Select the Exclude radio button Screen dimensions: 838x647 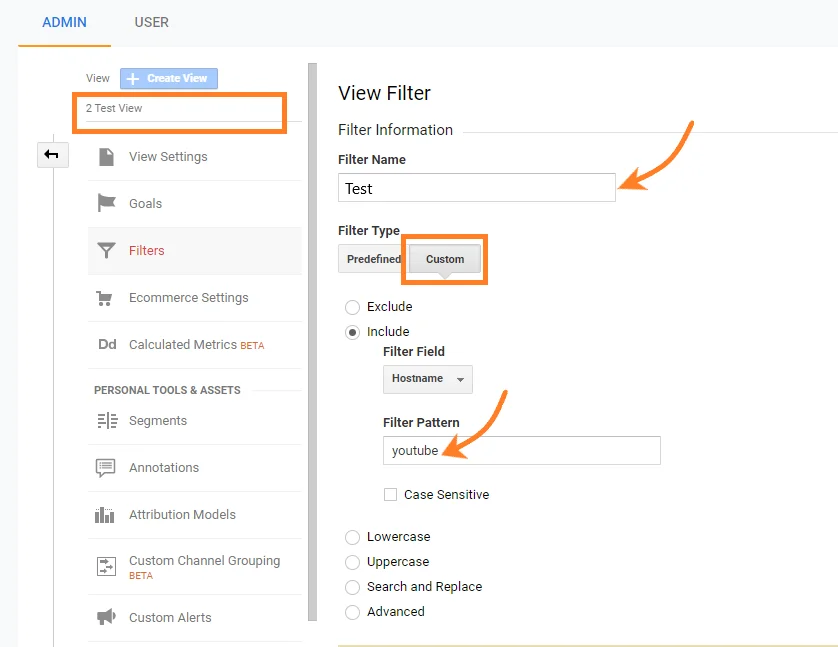352,307
